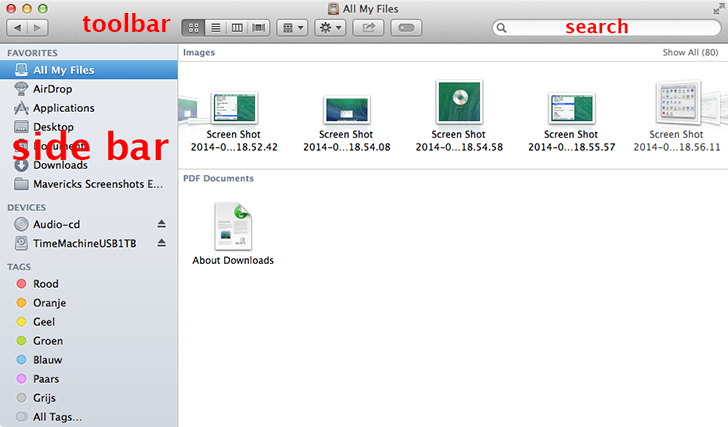Screen dimensions: 728x427
Task: Click the PDF Documents section header
Action: [x=218, y=178]
